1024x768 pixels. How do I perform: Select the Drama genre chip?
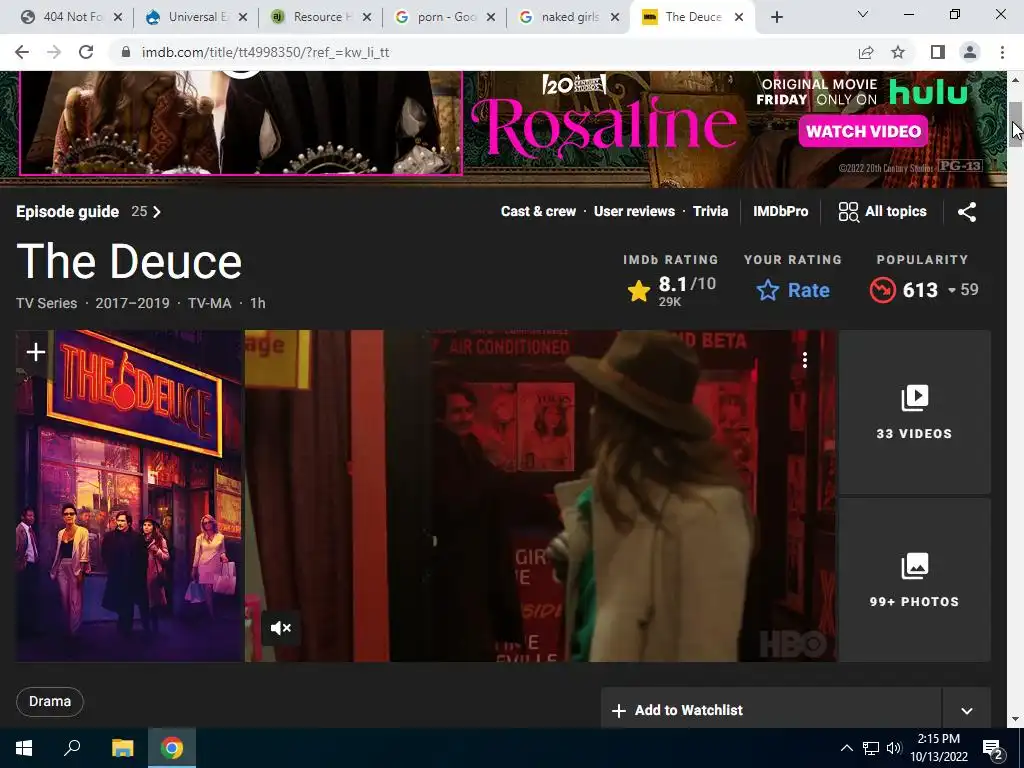tap(50, 701)
